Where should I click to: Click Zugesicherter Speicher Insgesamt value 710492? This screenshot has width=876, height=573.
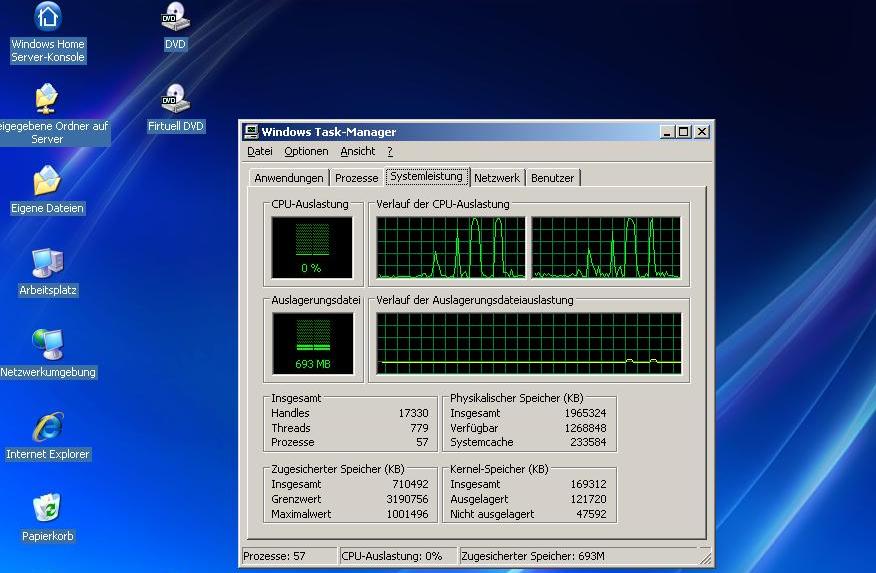coord(410,484)
